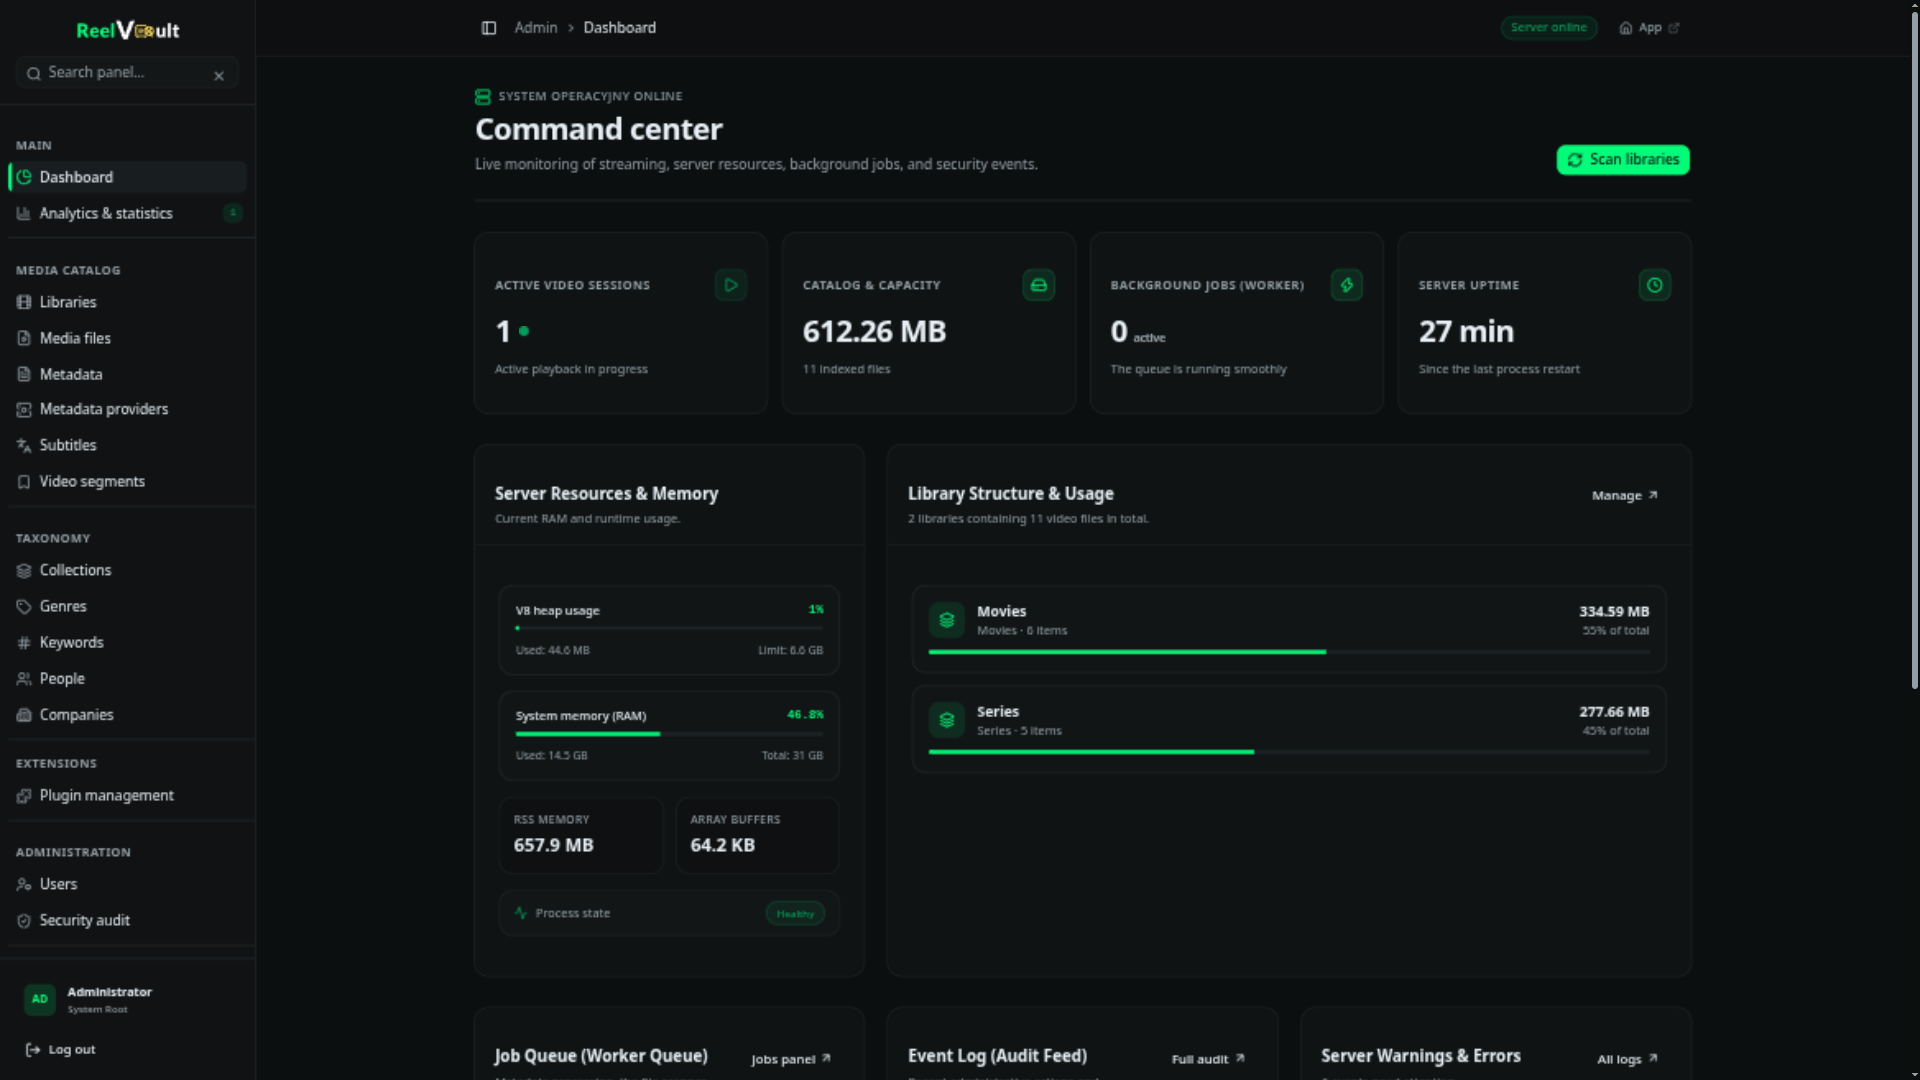
Task: Open Analytics & statistics page
Action: tap(127, 213)
